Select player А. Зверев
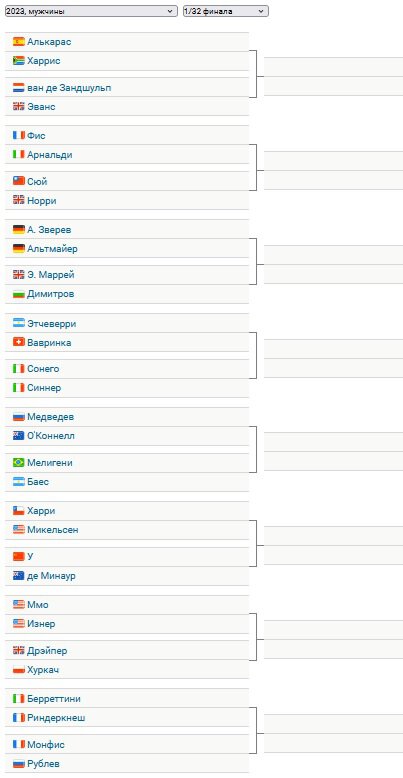The width and height of the screenshot is (403, 778). coord(49,230)
